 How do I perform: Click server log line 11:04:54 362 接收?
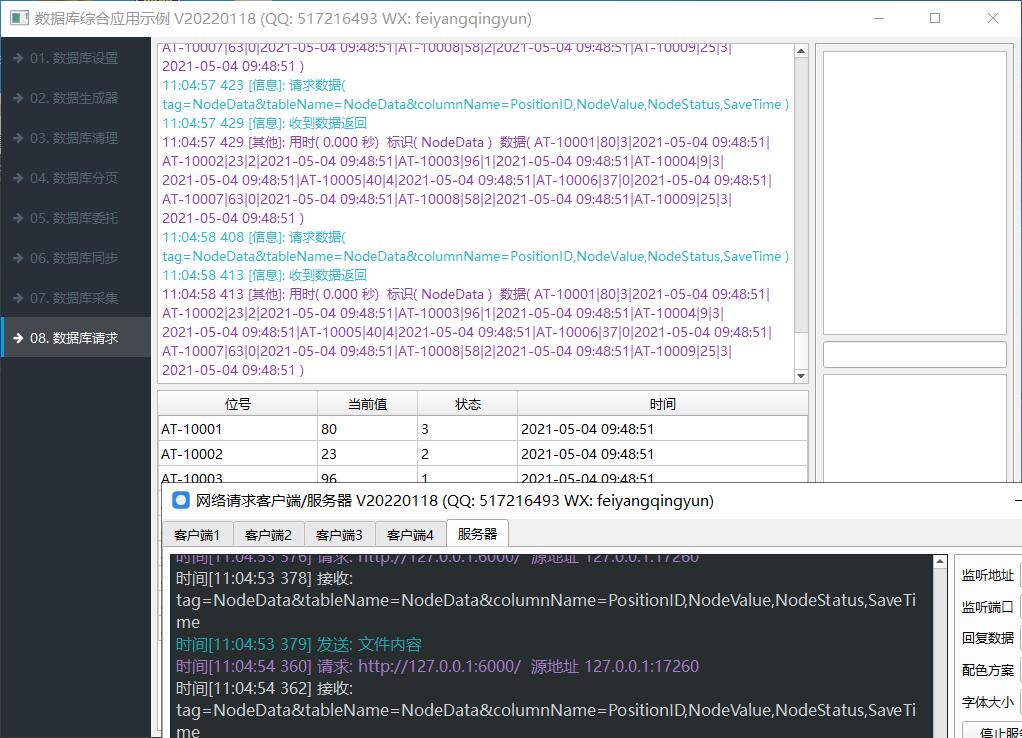pos(265,688)
